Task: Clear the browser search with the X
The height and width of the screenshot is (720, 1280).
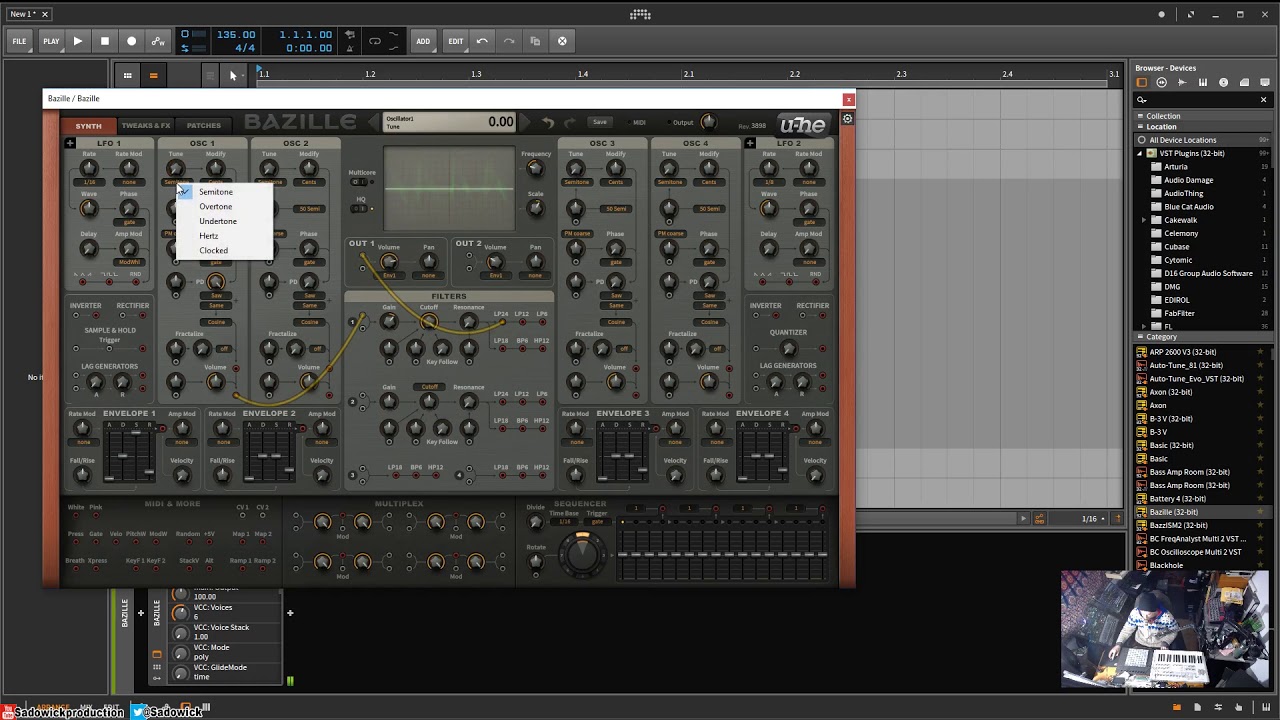Action: [1263, 100]
